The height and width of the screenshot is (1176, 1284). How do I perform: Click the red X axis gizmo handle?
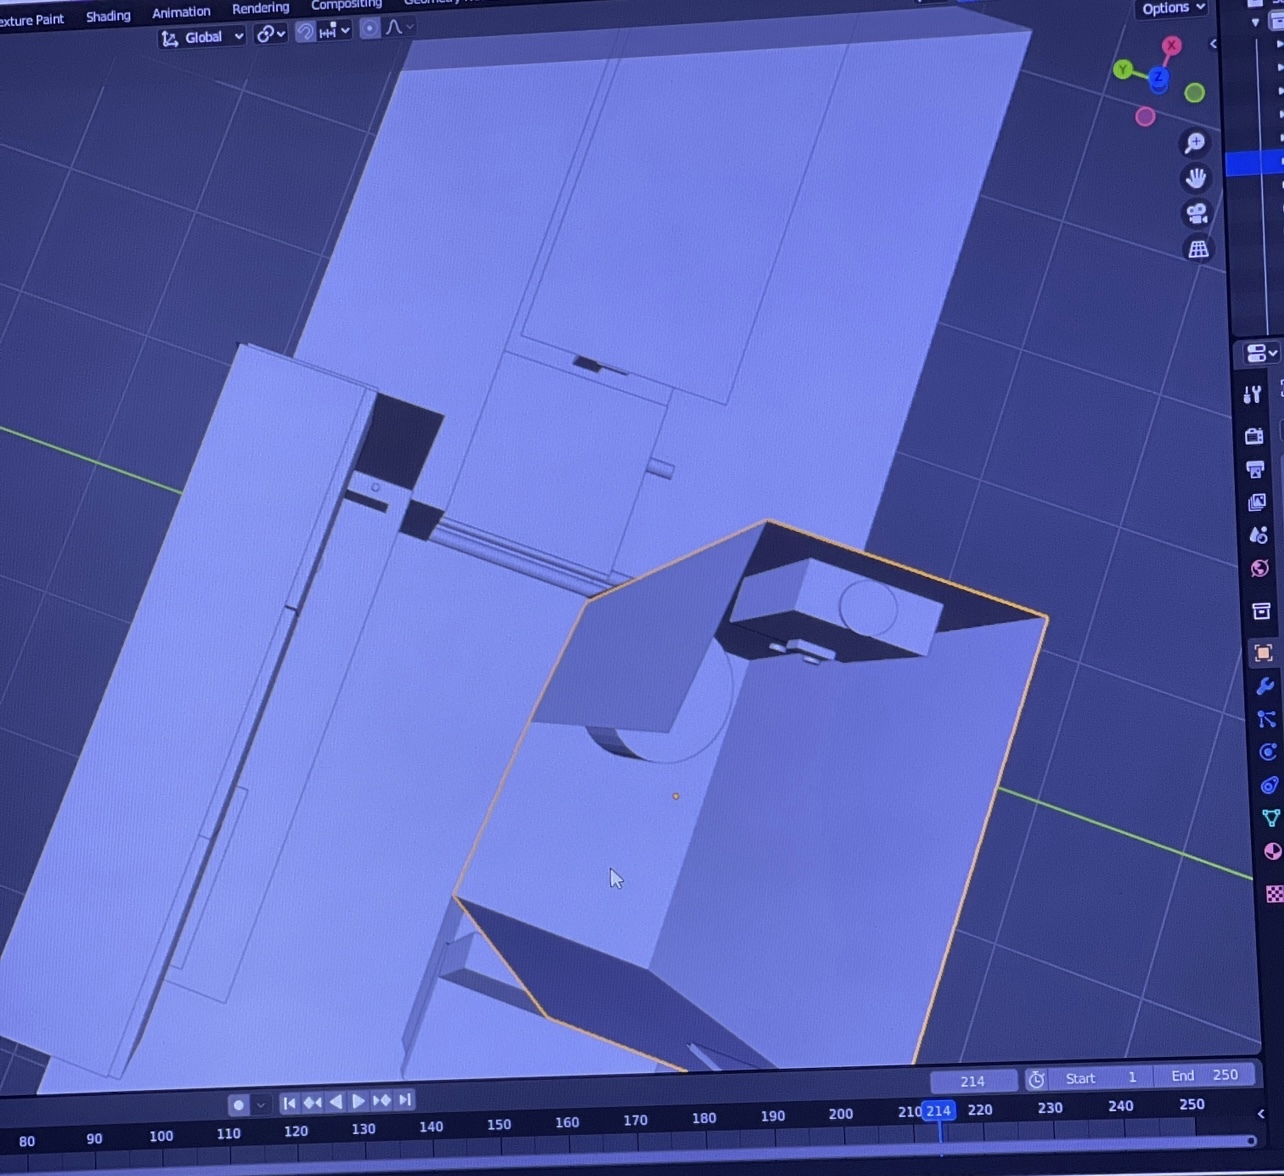click(x=1171, y=46)
